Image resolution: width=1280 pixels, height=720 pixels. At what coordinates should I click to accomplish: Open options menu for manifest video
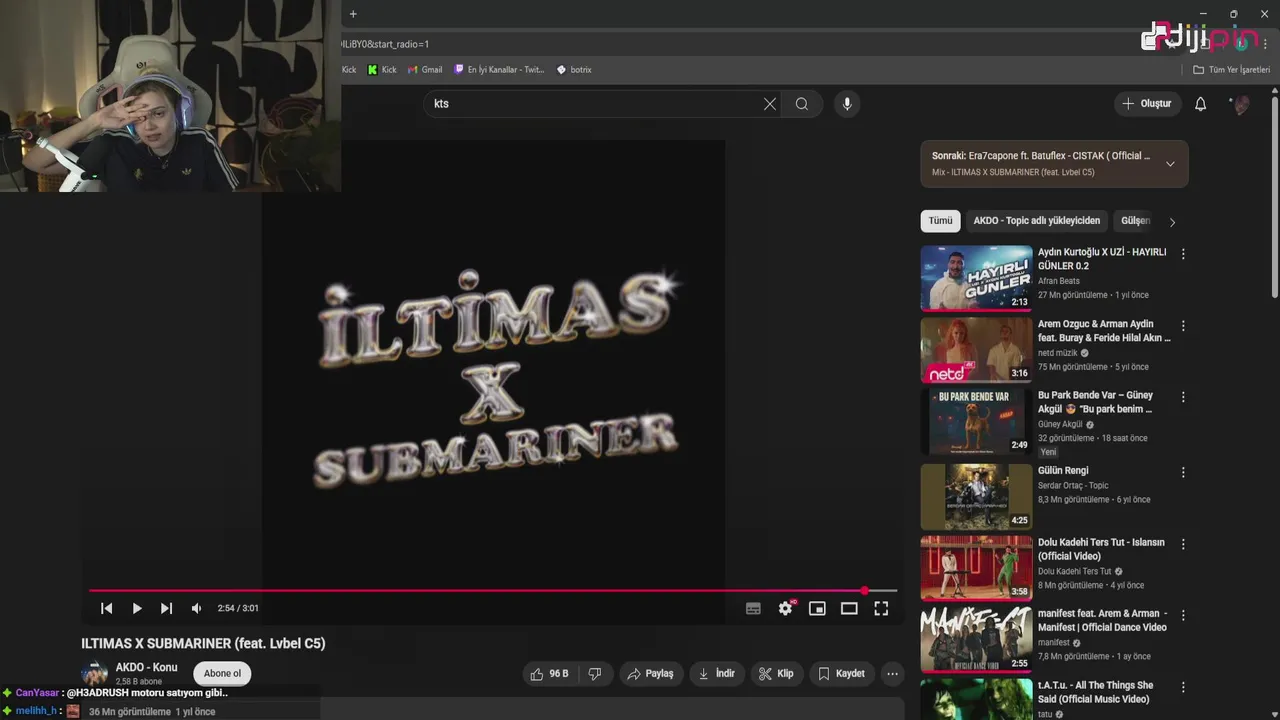(x=1183, y=616)
